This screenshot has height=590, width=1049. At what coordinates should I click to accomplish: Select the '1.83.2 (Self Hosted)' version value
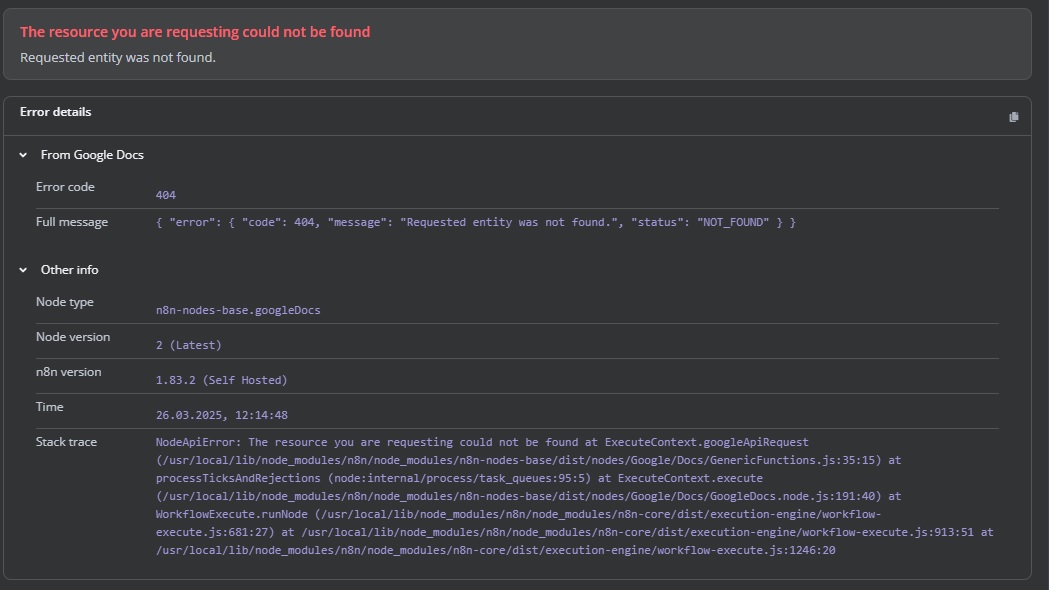[221, 380]
